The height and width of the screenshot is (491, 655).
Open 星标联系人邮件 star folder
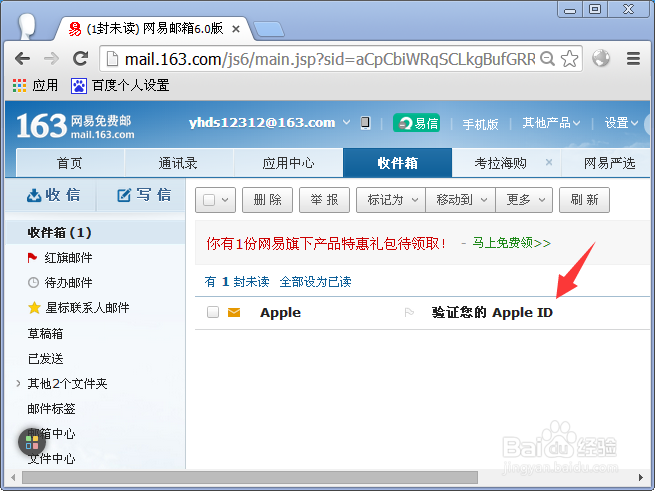coord(79,308)
